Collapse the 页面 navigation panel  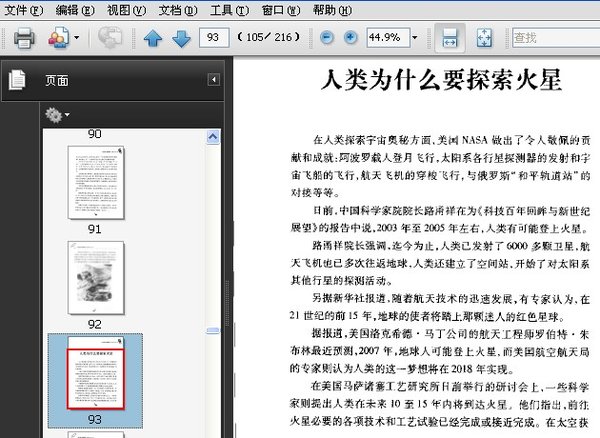tap(213, 79)
